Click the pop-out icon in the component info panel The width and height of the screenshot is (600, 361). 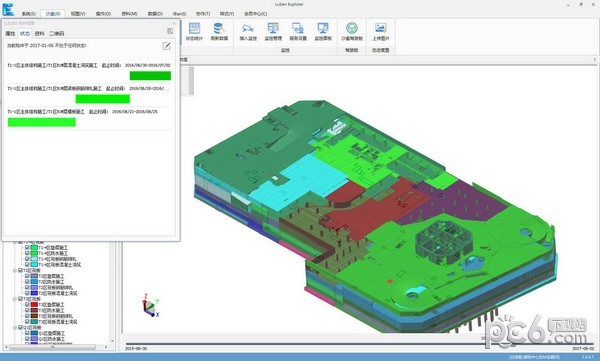coord(170,31)
